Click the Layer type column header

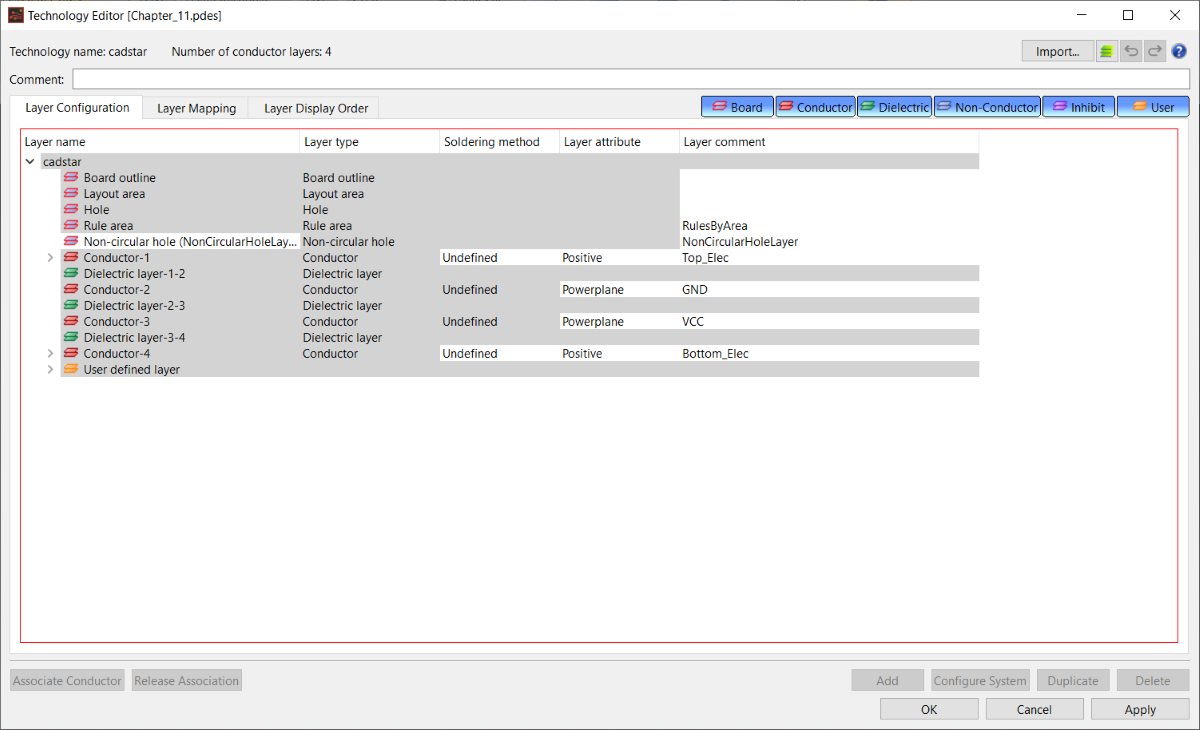point(370,142)
